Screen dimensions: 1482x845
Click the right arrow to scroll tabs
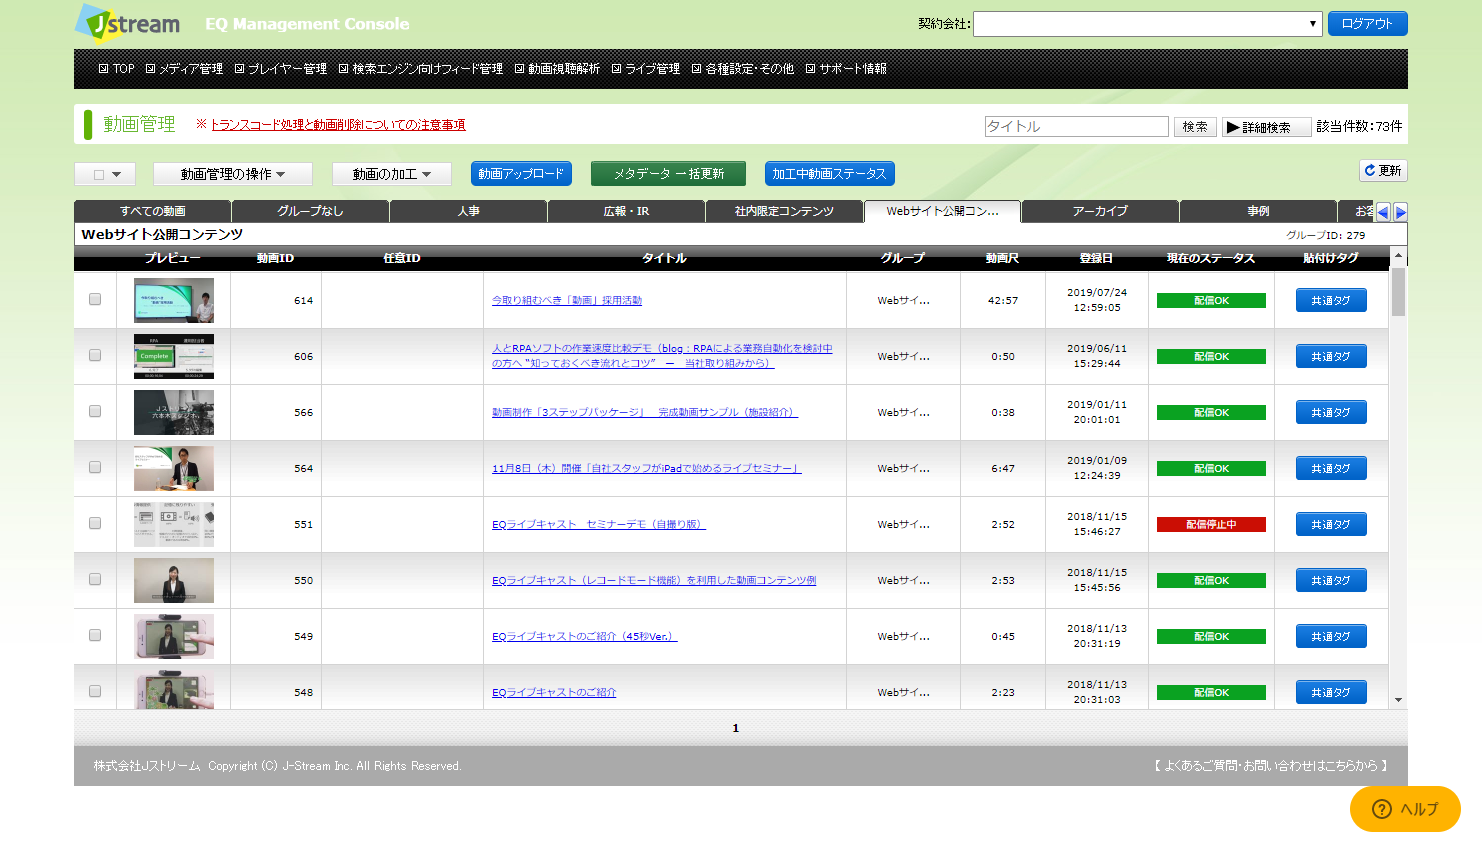coord(1399,211)
